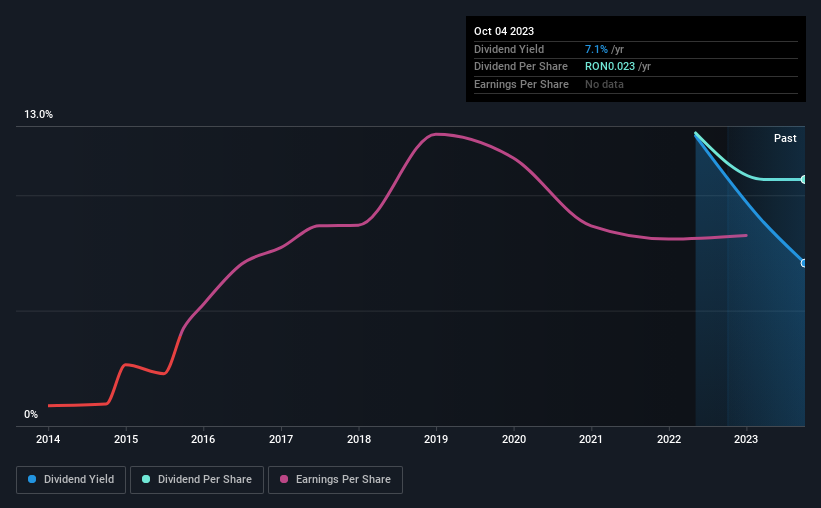Click the 0% y-axis baseline label
The width and height of the screenshot is (821, 508).
click(x=31, y=414)
